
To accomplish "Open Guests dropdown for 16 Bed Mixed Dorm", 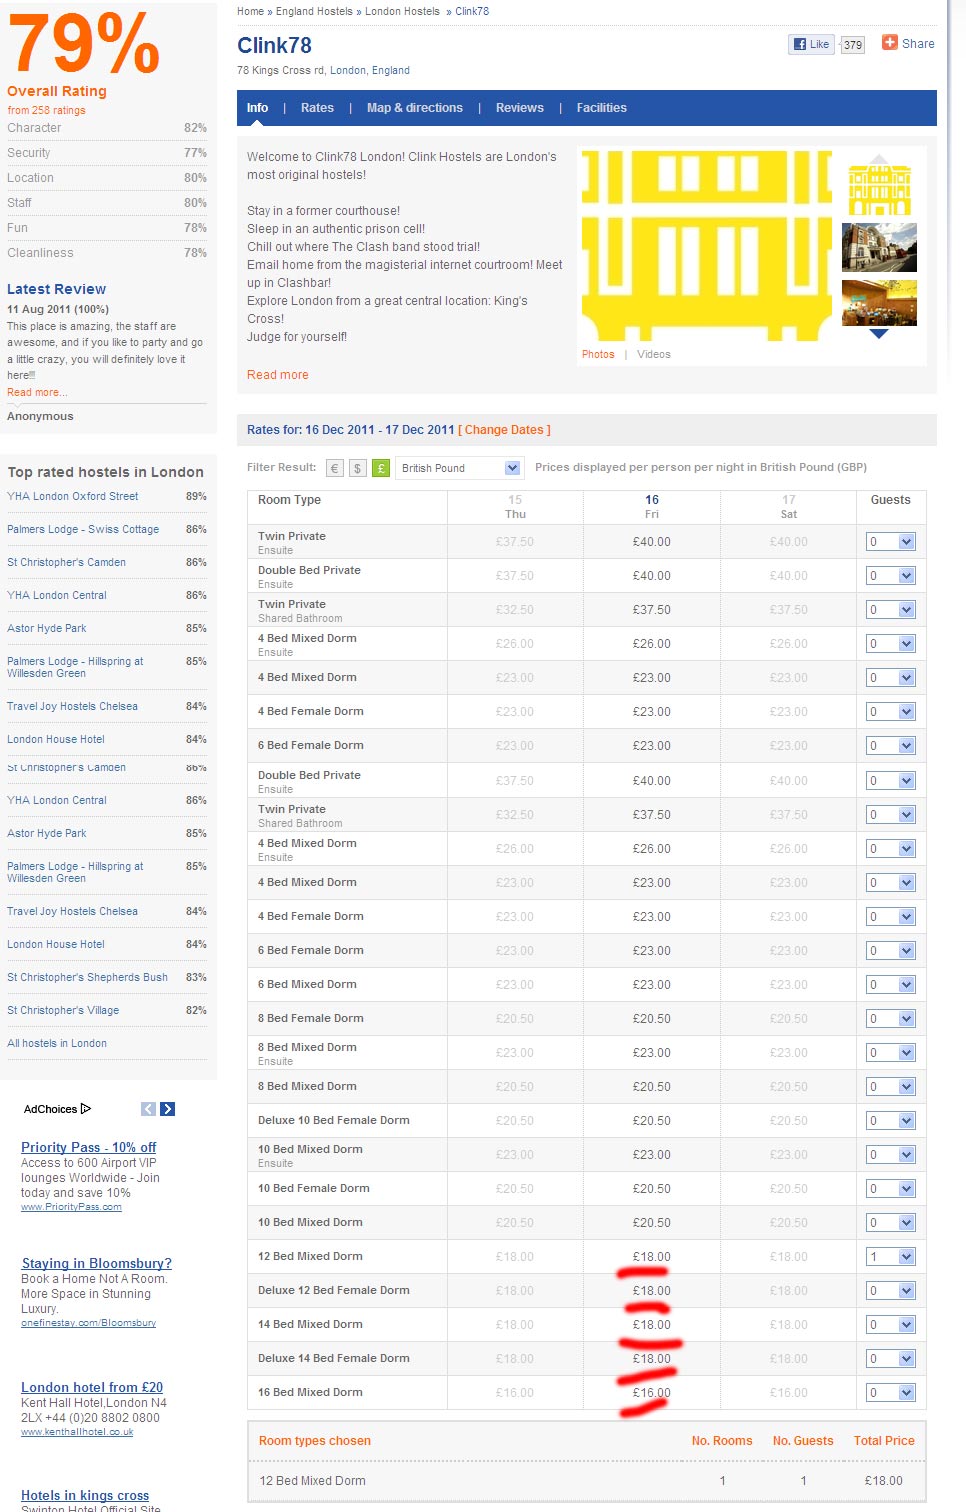I will (891, 1393).
